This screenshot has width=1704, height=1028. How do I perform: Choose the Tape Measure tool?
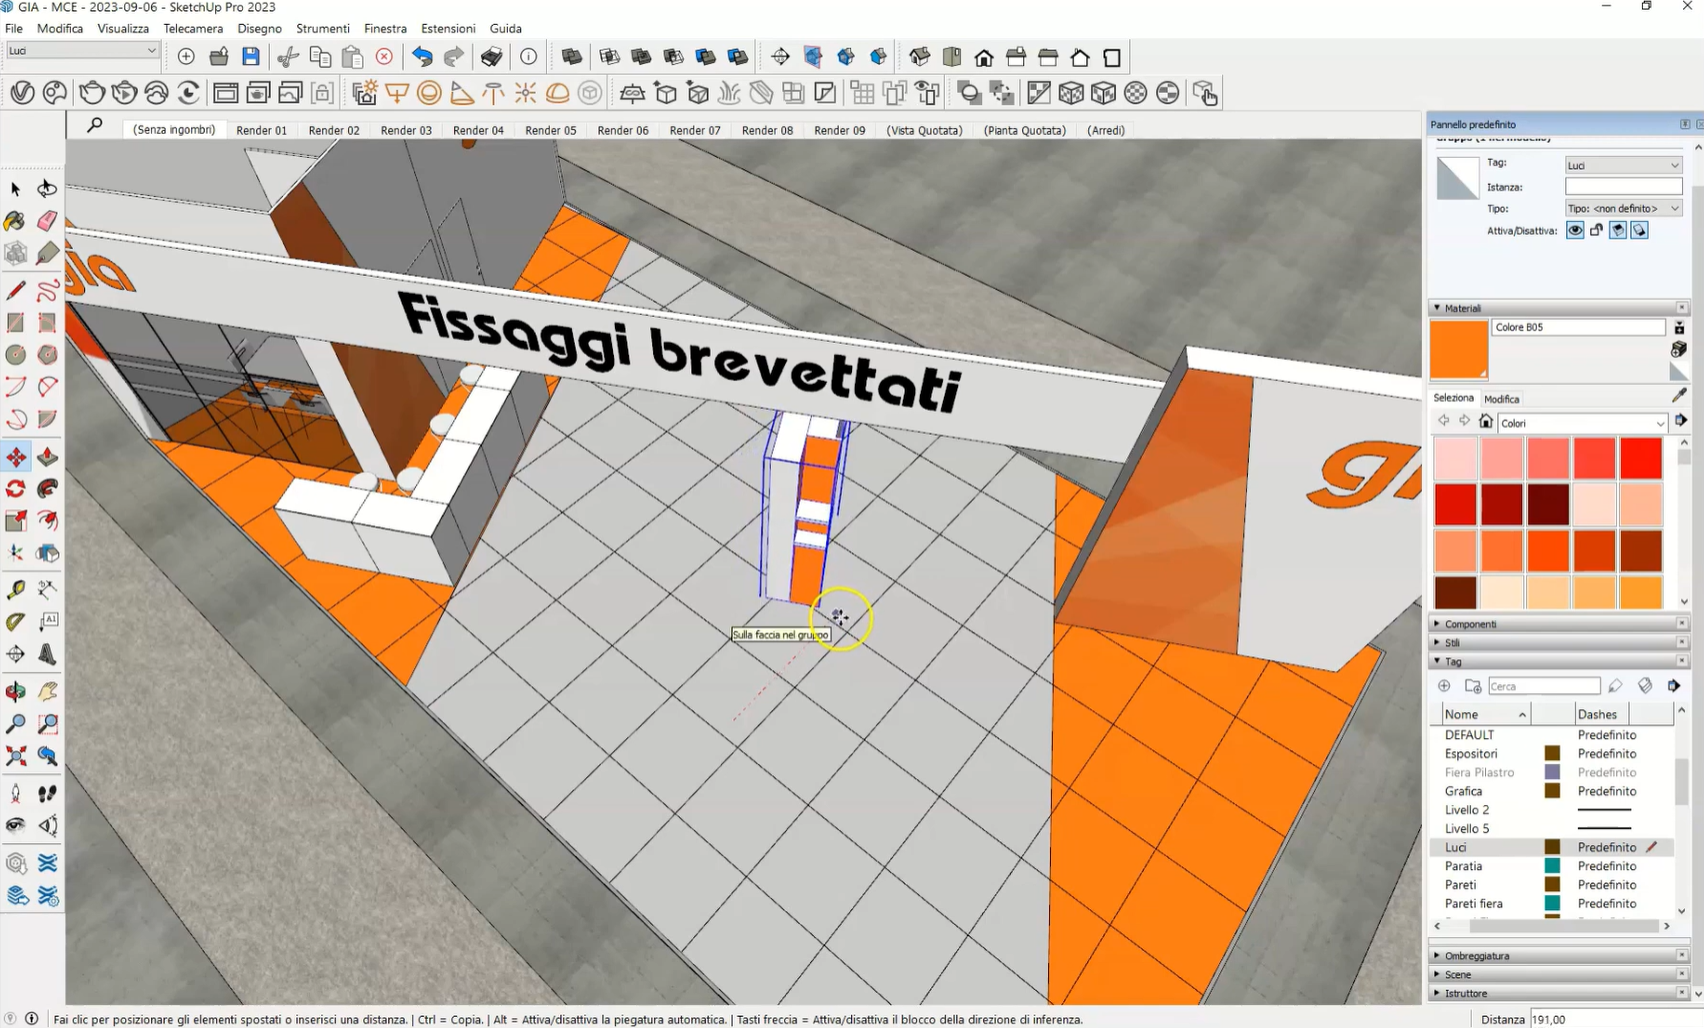(16, 590)
